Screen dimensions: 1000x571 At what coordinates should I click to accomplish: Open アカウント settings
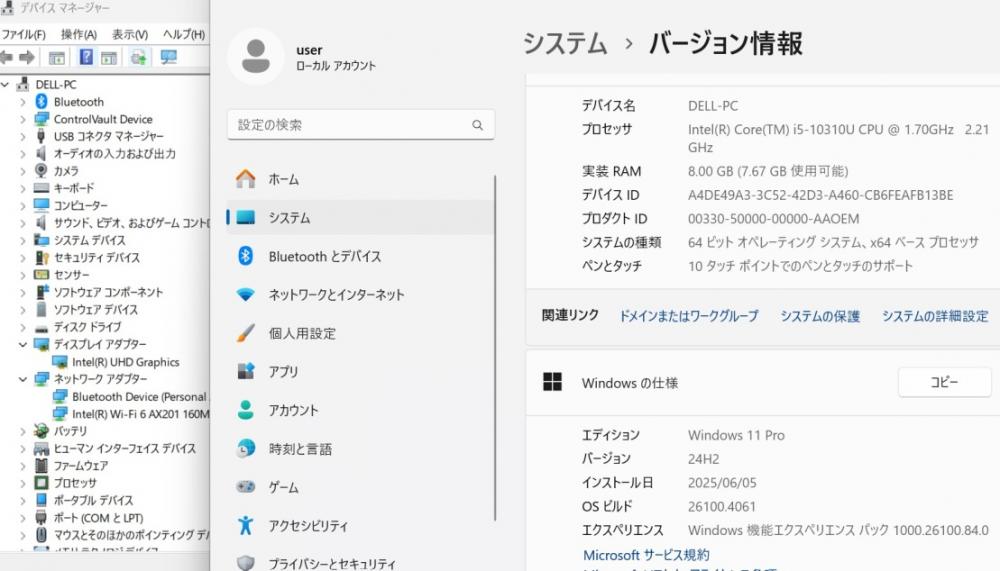tap(360, 410)
